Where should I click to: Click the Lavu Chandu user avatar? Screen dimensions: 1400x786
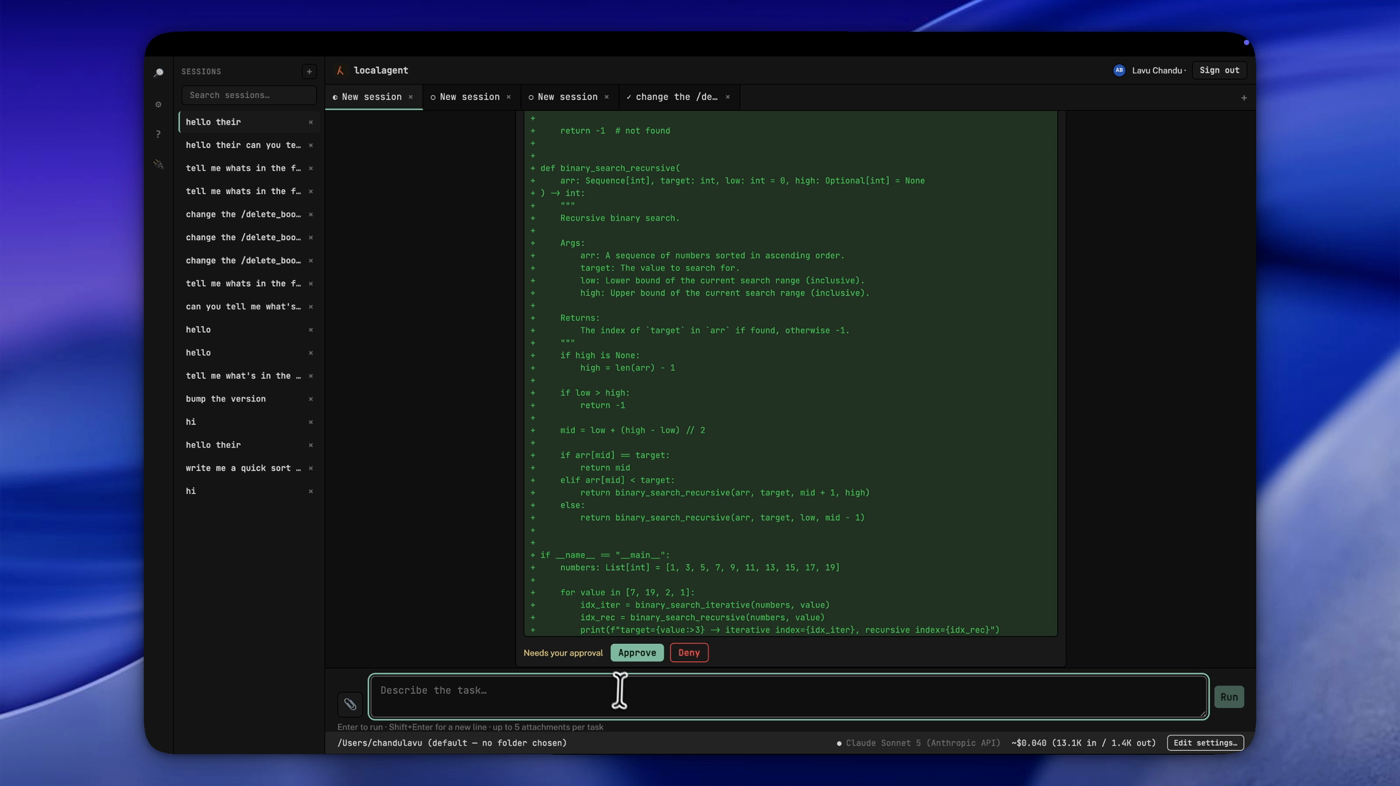pos(1119,70)
